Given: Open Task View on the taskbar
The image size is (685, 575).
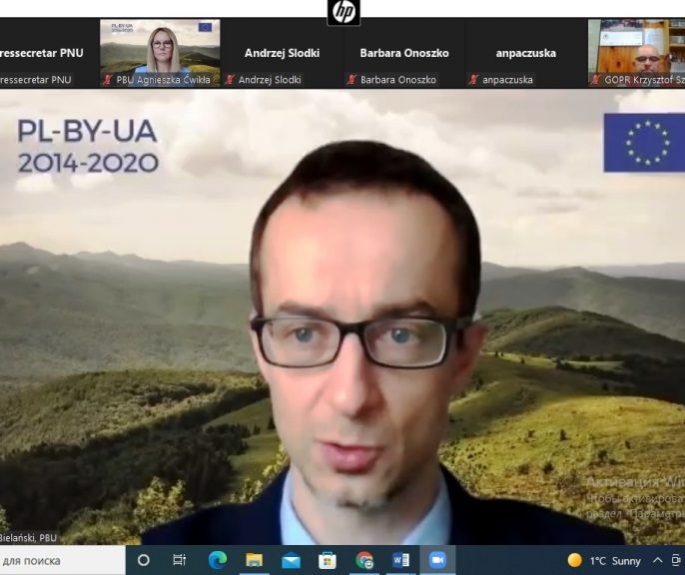Looking at the screenshot, I should pos(180,560).
